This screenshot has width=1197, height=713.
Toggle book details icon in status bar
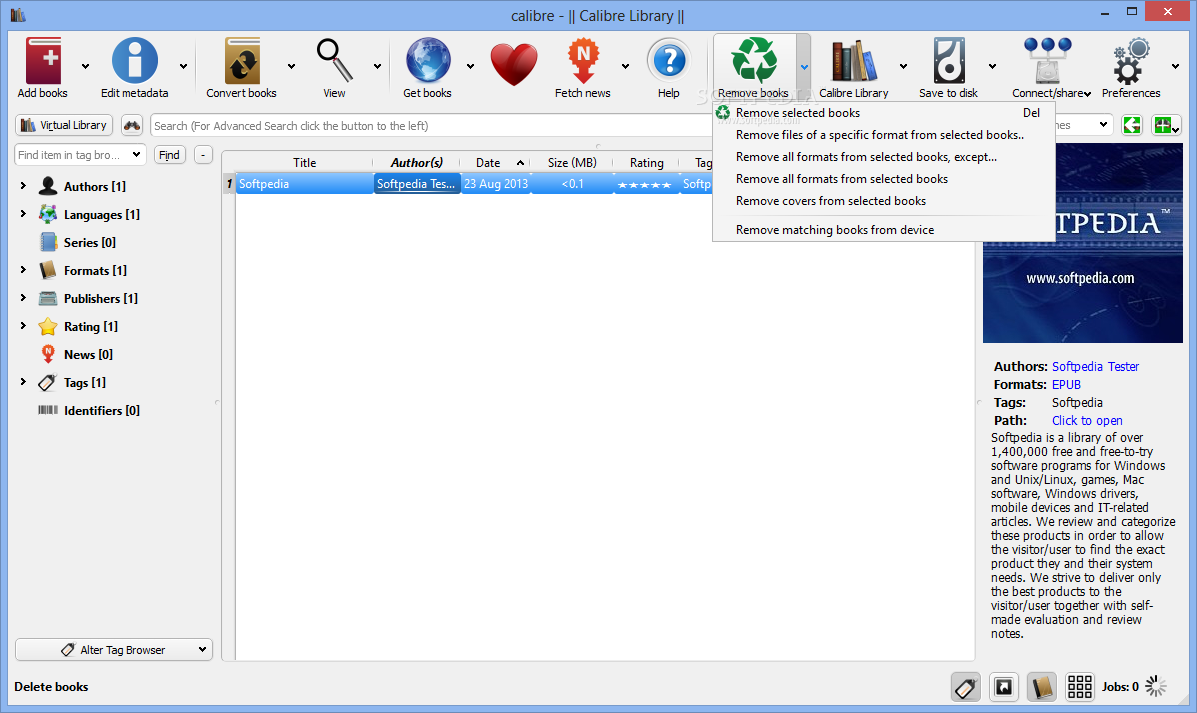[1042, 687]
